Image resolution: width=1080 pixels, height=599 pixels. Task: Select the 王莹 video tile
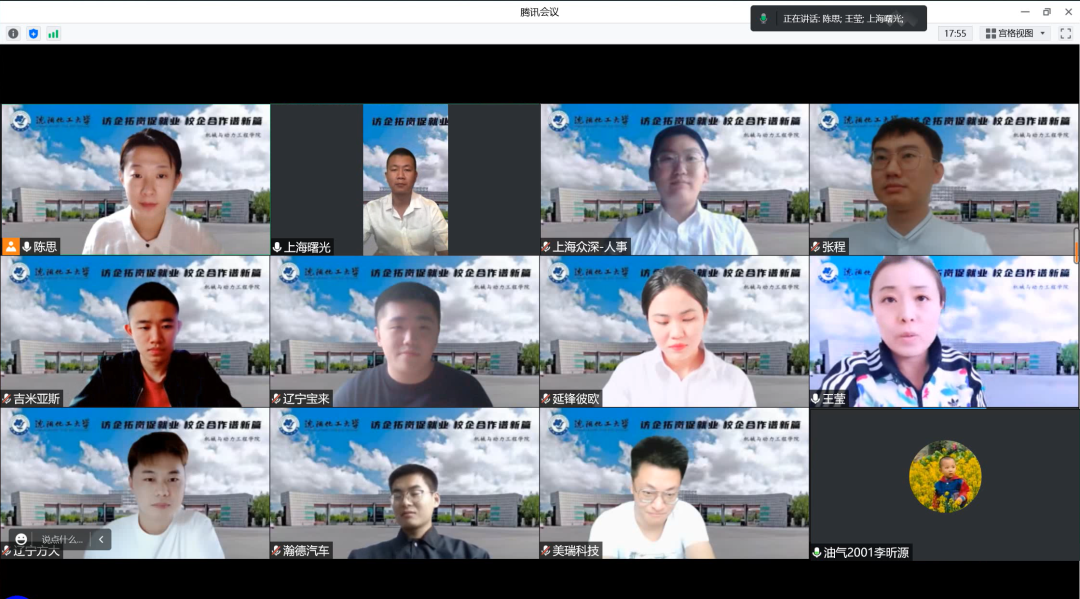[x=944, y=330]
